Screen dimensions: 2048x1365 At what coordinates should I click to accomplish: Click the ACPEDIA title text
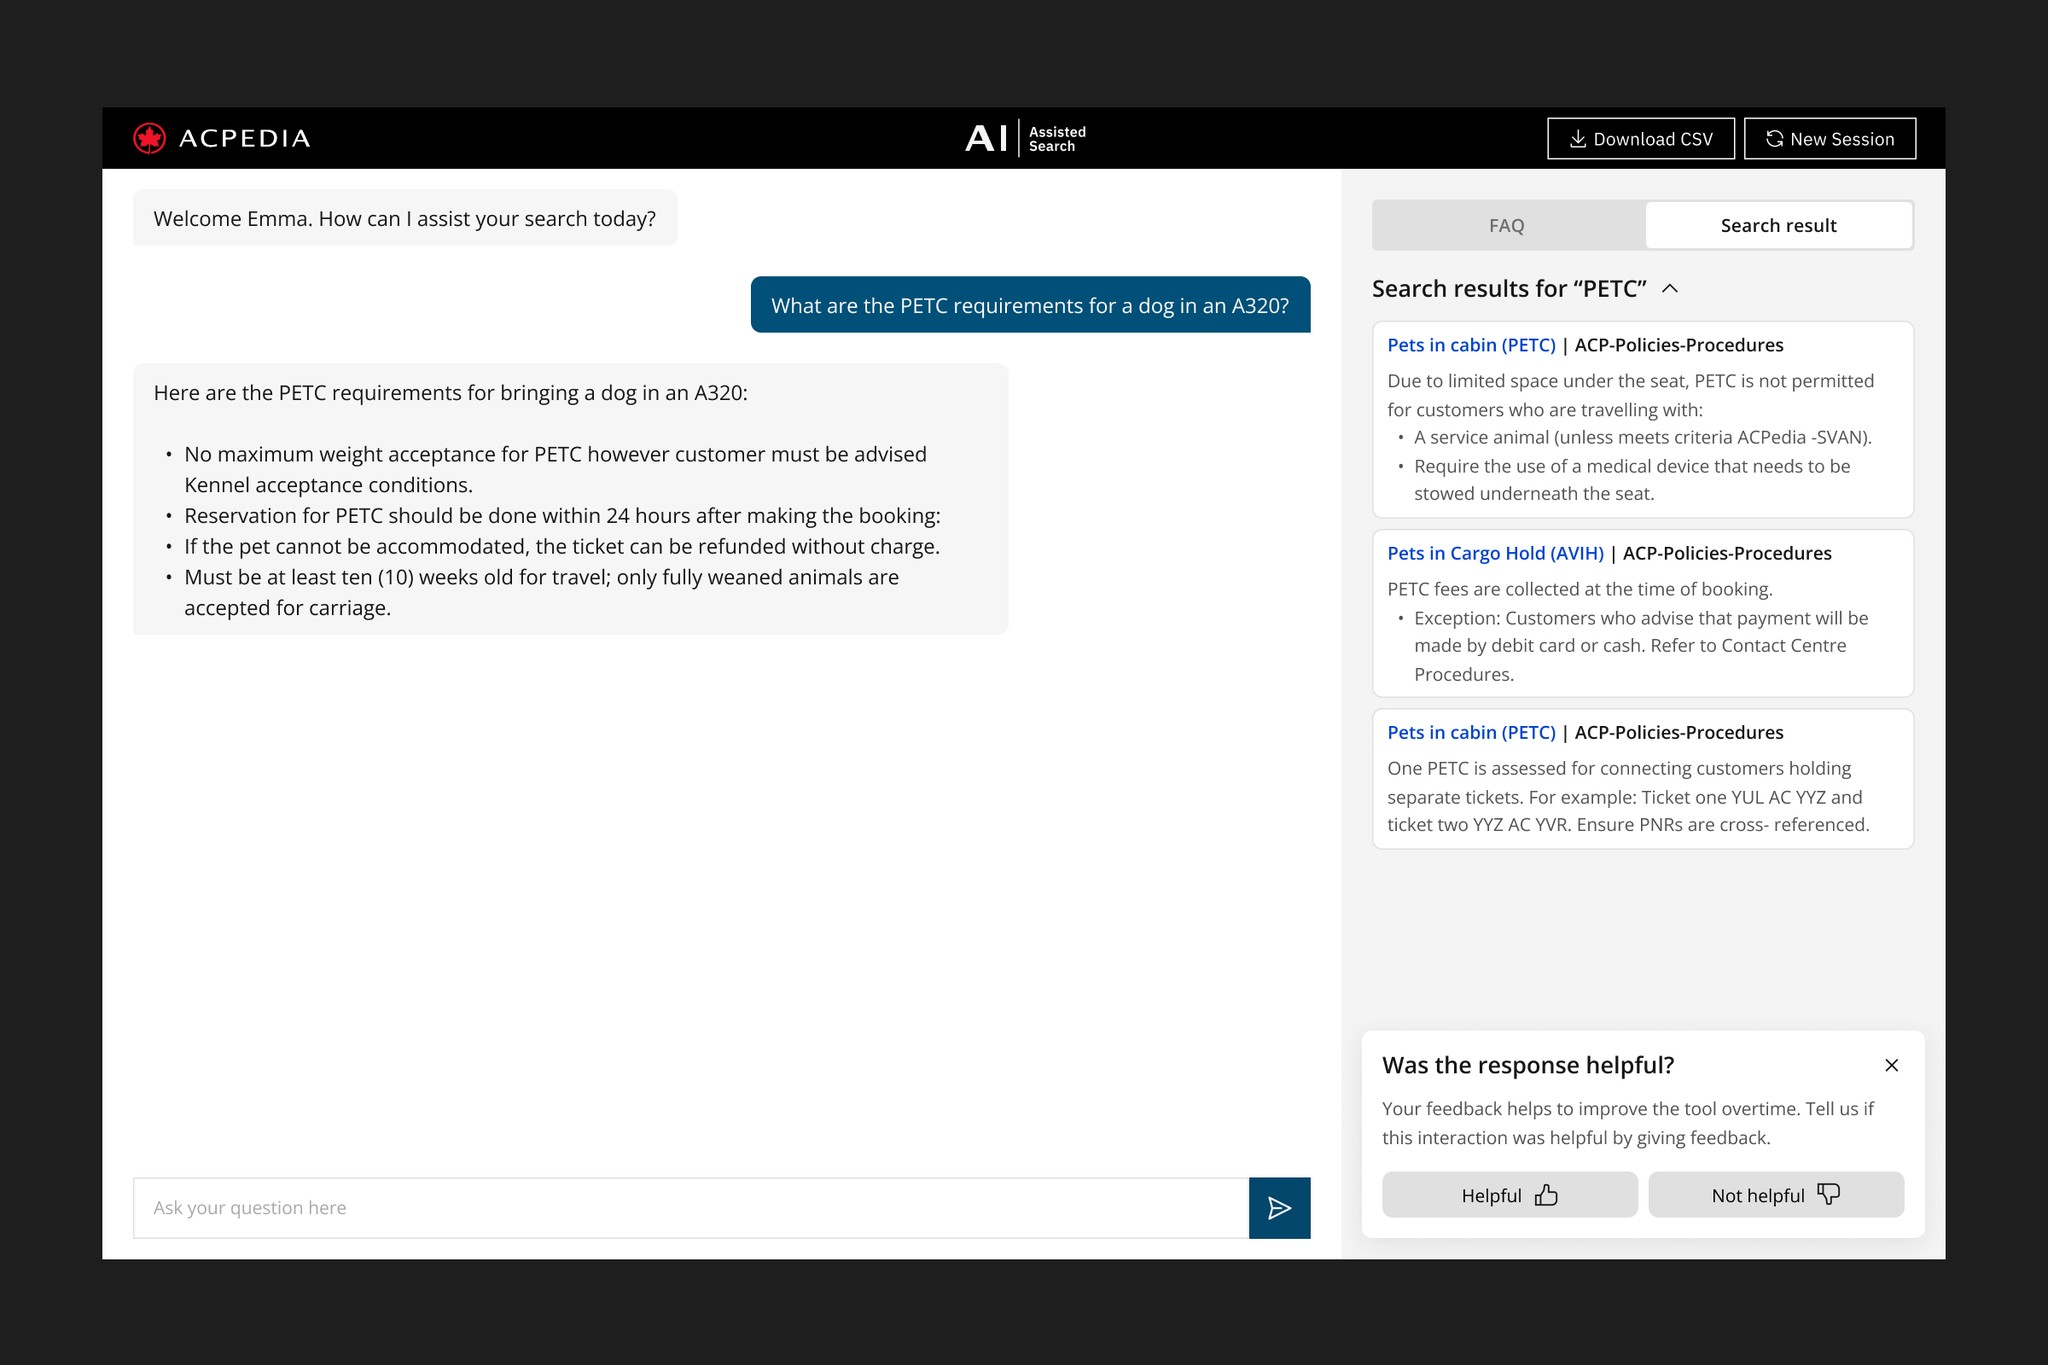(245, 139)
